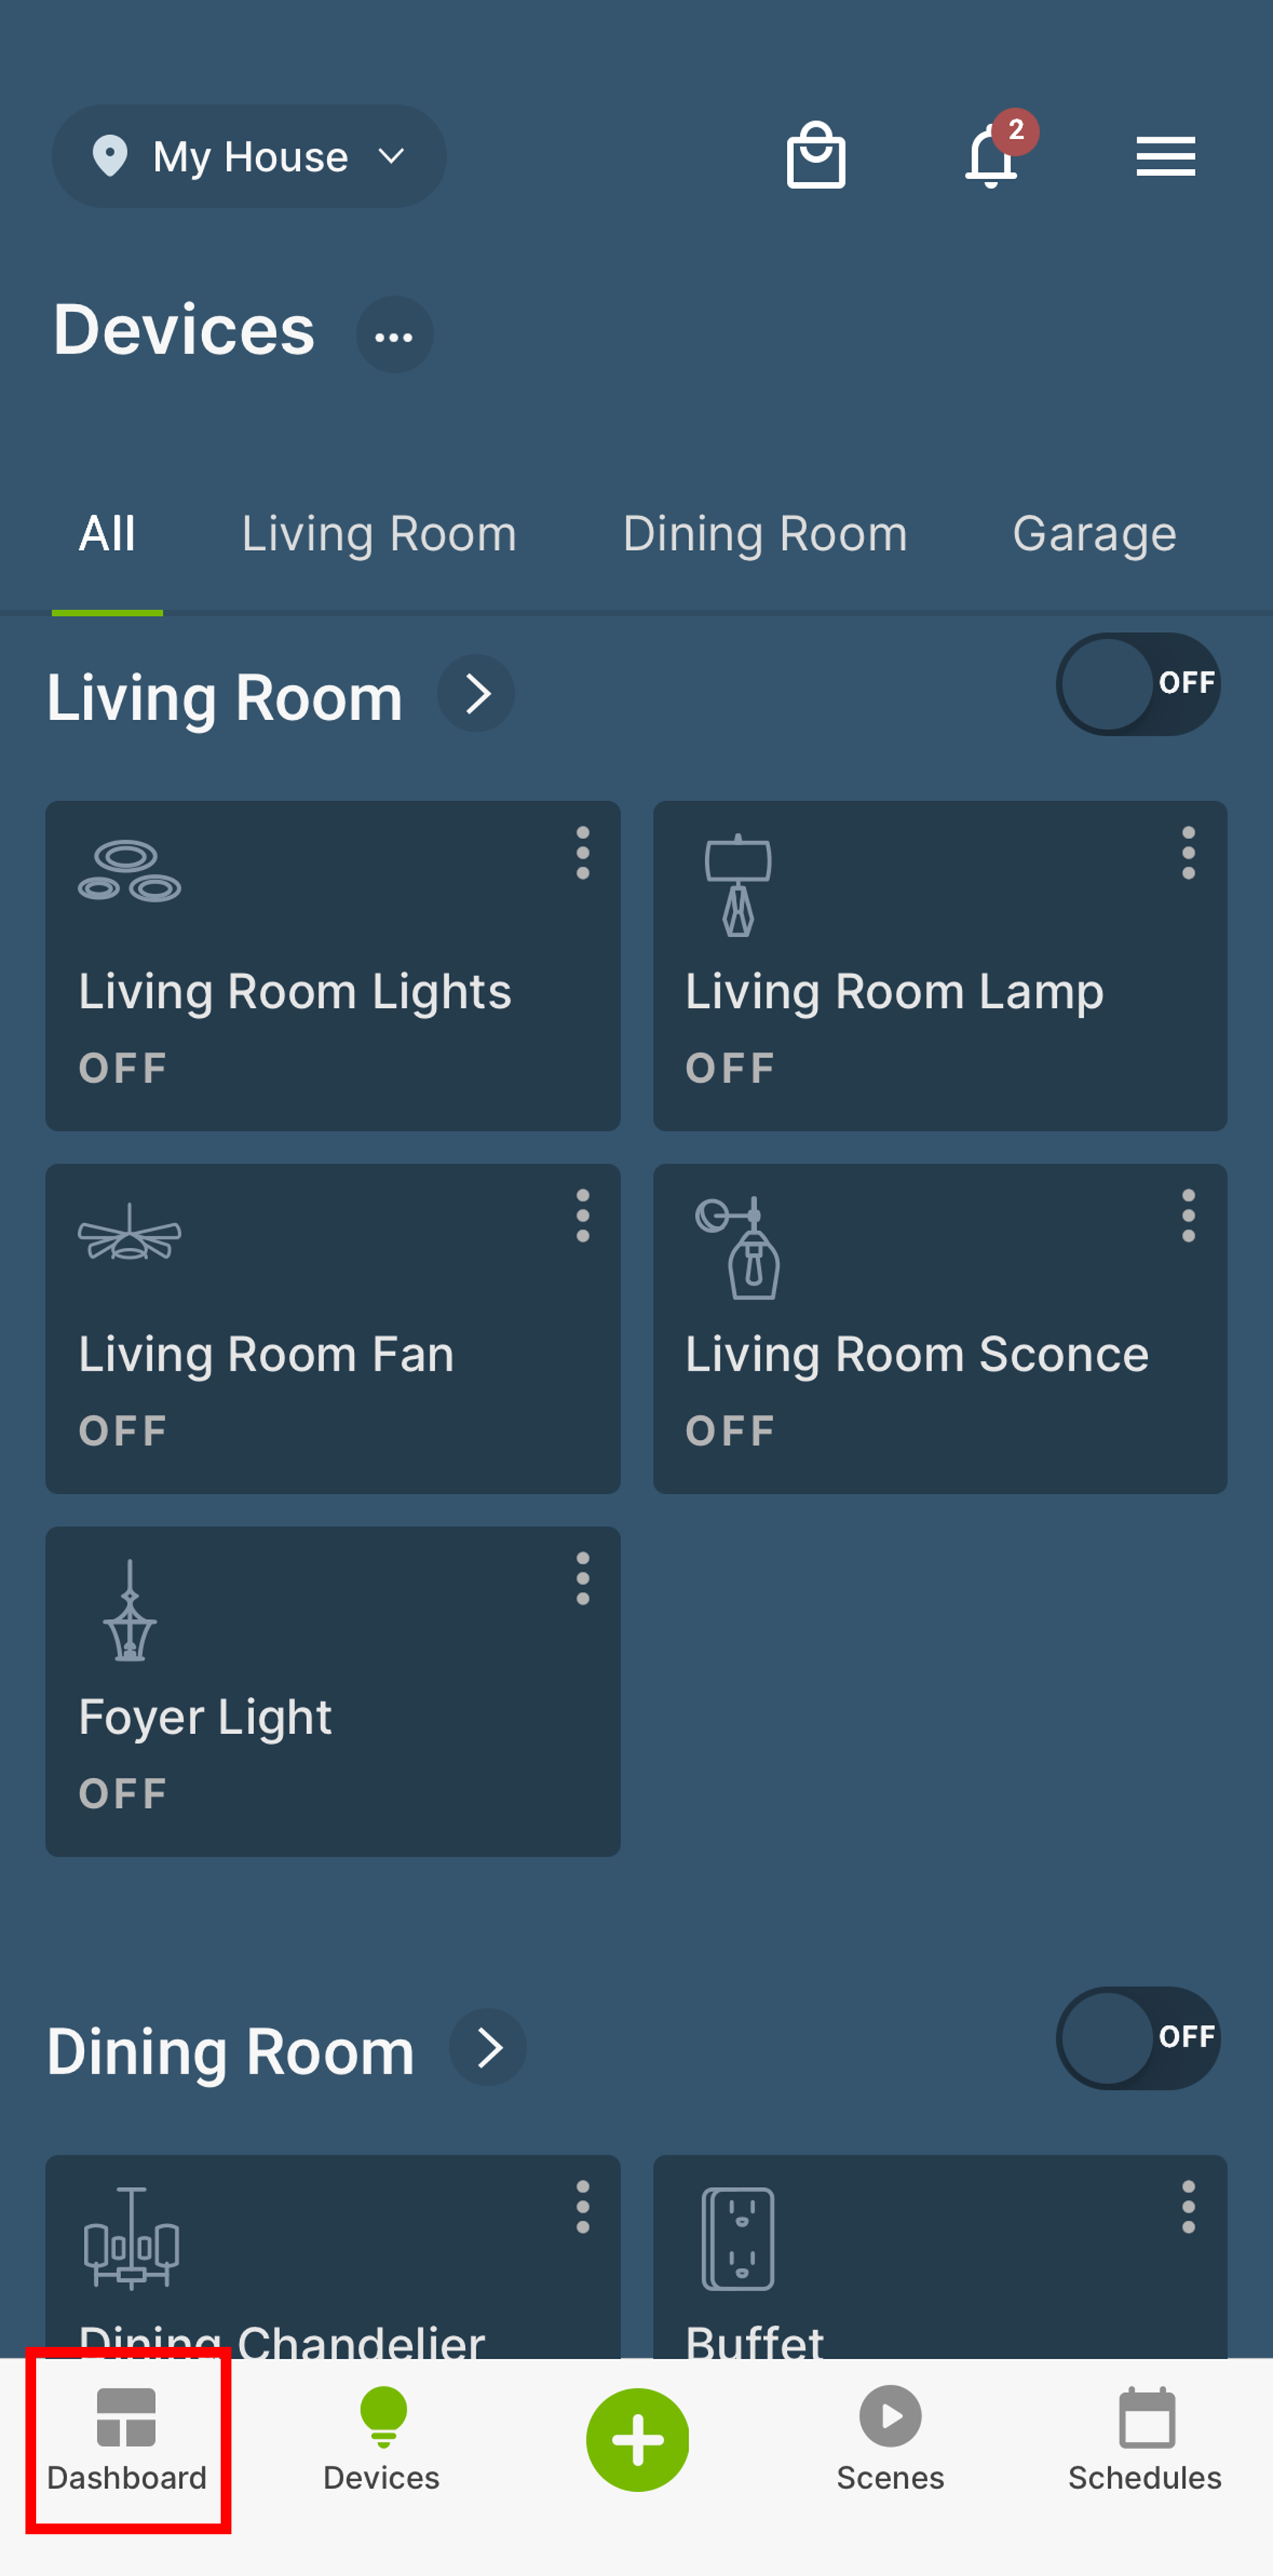Open Schedules in bottom navigation
1273x2576 pixels.
[x=1145, y=2440]
